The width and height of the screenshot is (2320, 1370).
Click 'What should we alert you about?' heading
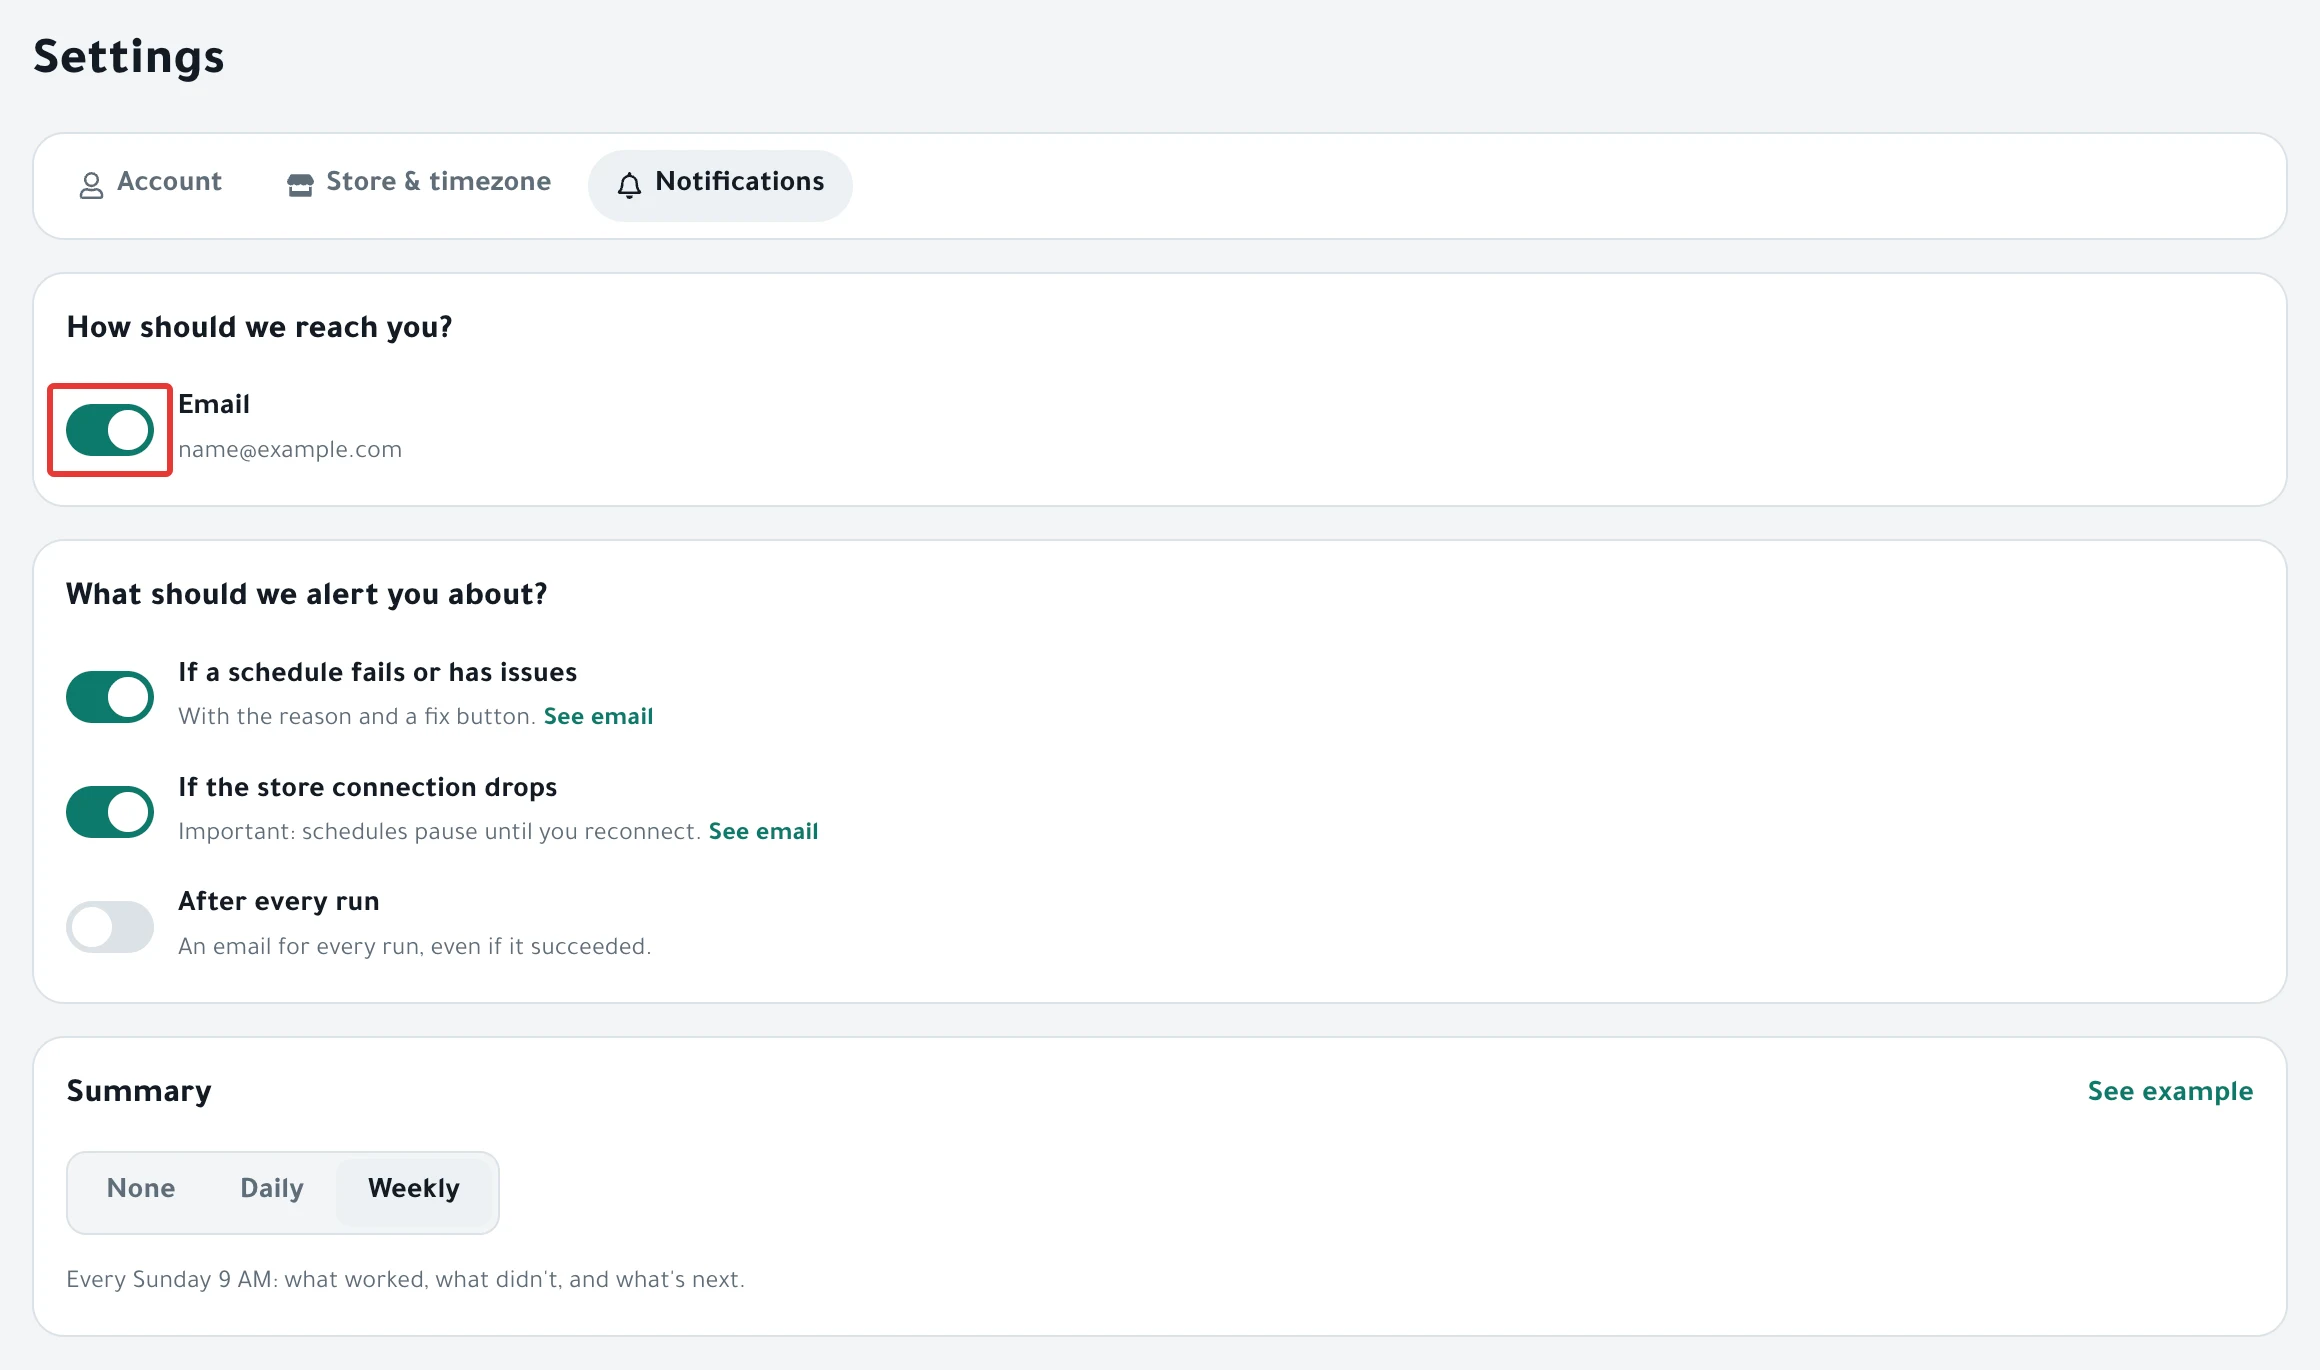[x=307, y=595]
